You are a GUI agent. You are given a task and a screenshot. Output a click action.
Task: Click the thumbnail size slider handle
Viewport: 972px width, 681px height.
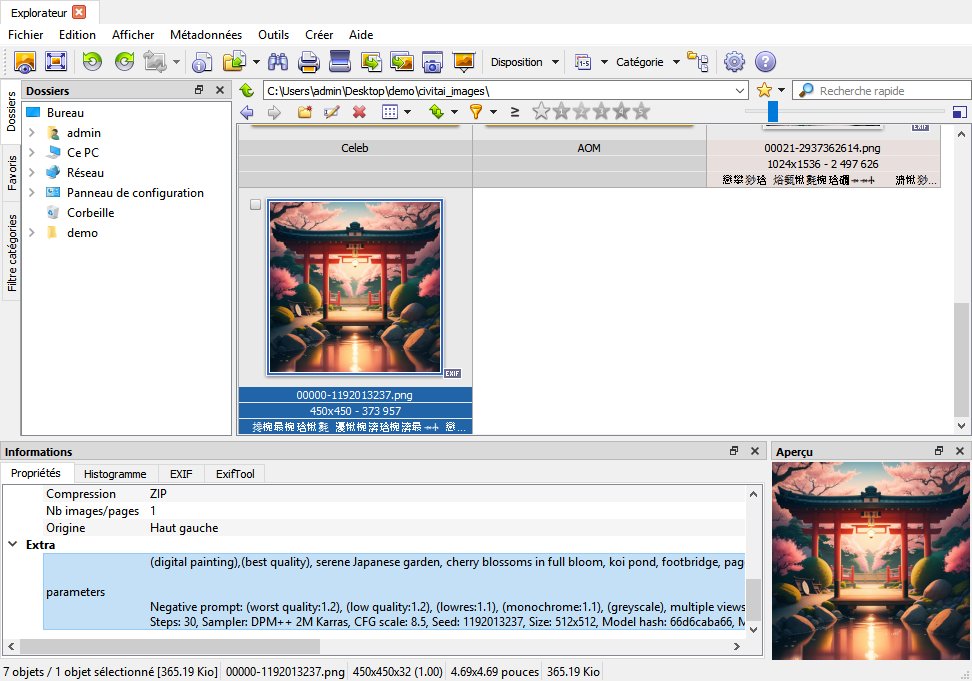point(773,112)
